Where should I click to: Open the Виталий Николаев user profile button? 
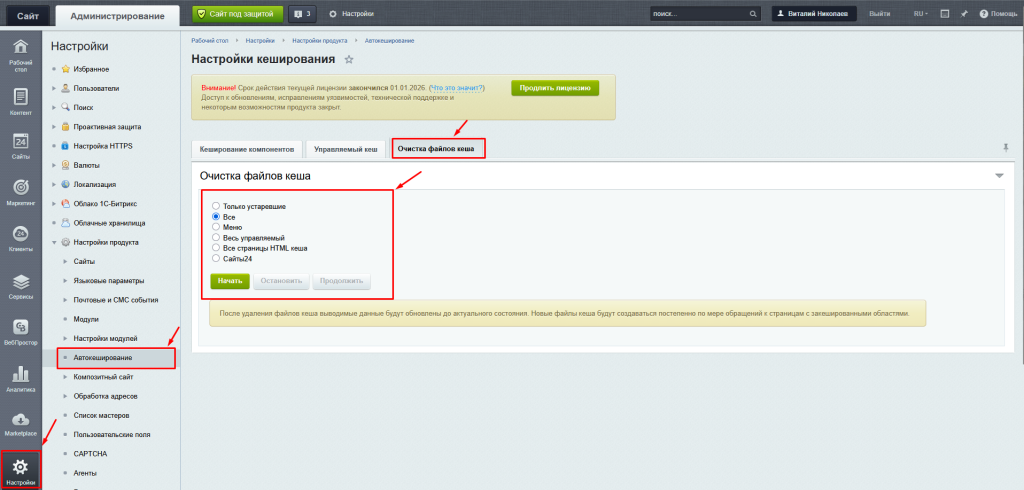click(814, 14)
